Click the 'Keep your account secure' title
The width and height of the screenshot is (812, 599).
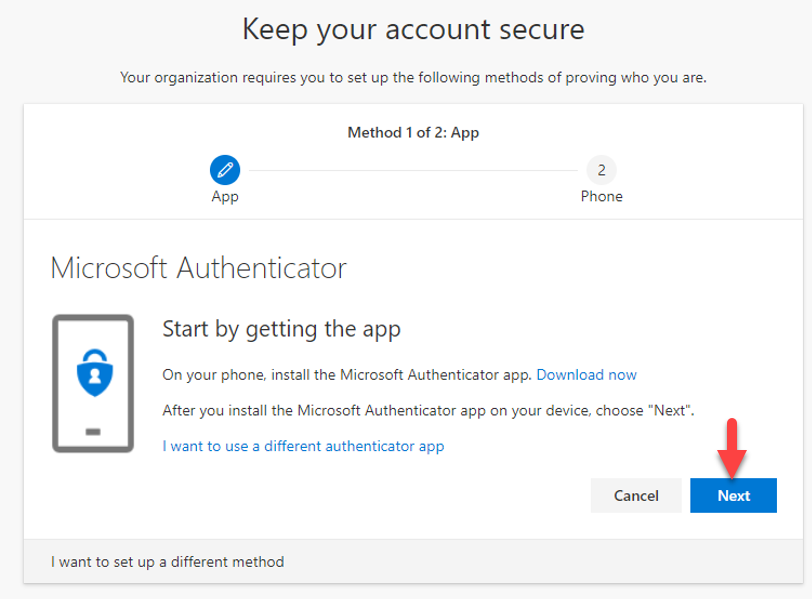point(413,30)
